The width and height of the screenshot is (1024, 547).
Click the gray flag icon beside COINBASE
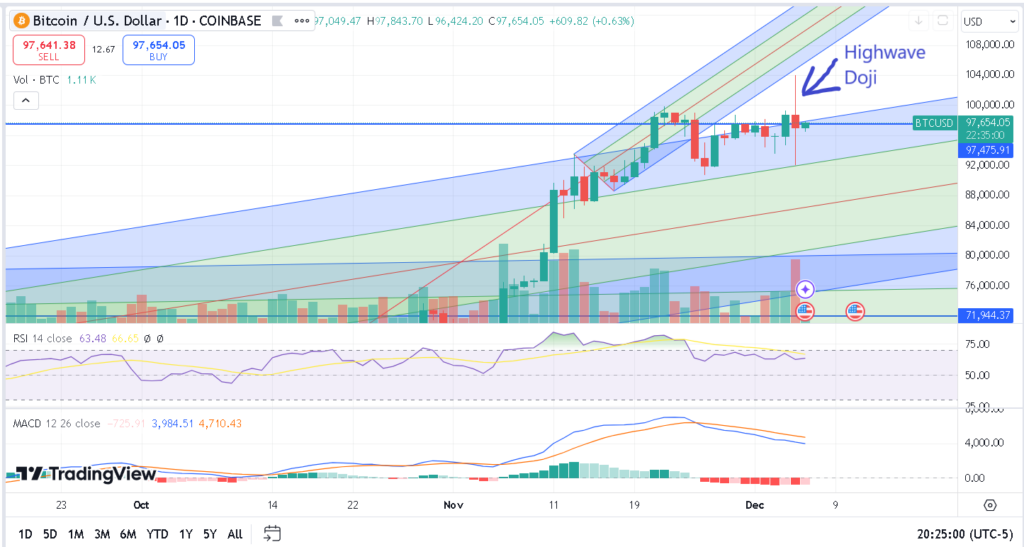(x=278, y=21)
